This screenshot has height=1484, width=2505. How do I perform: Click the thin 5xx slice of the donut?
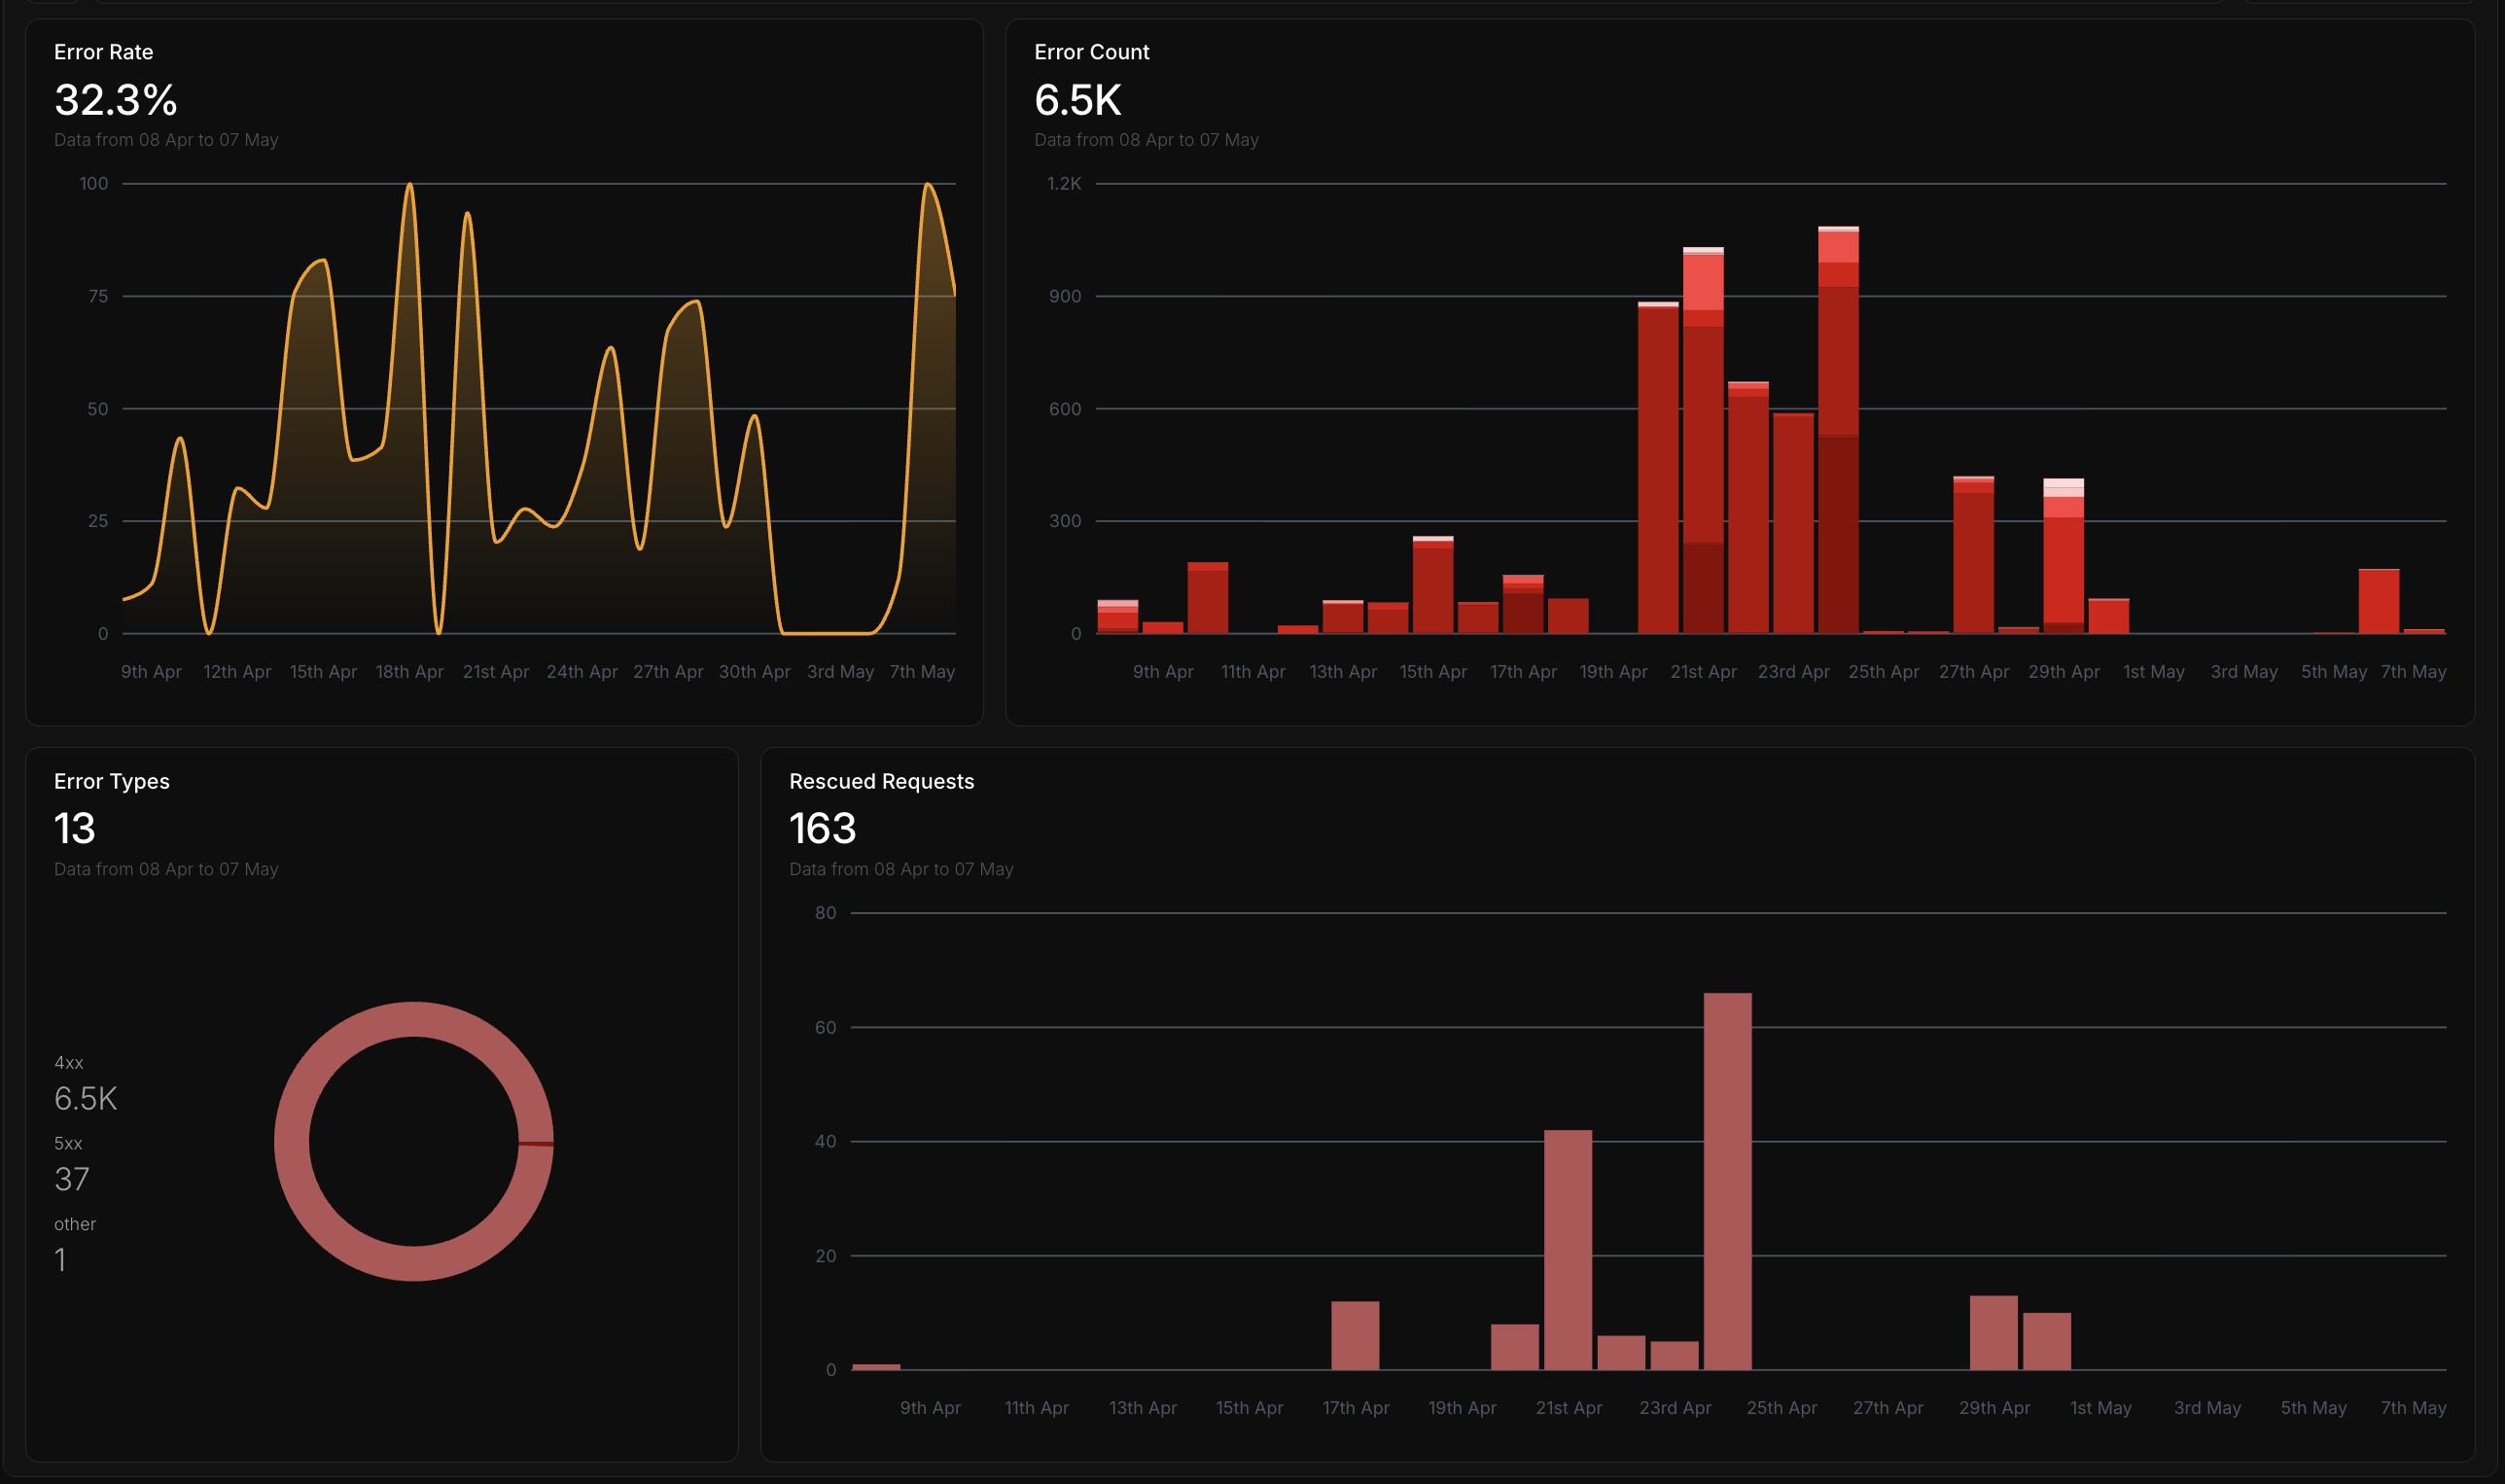pyautogui.click(x=536, y=1144)
